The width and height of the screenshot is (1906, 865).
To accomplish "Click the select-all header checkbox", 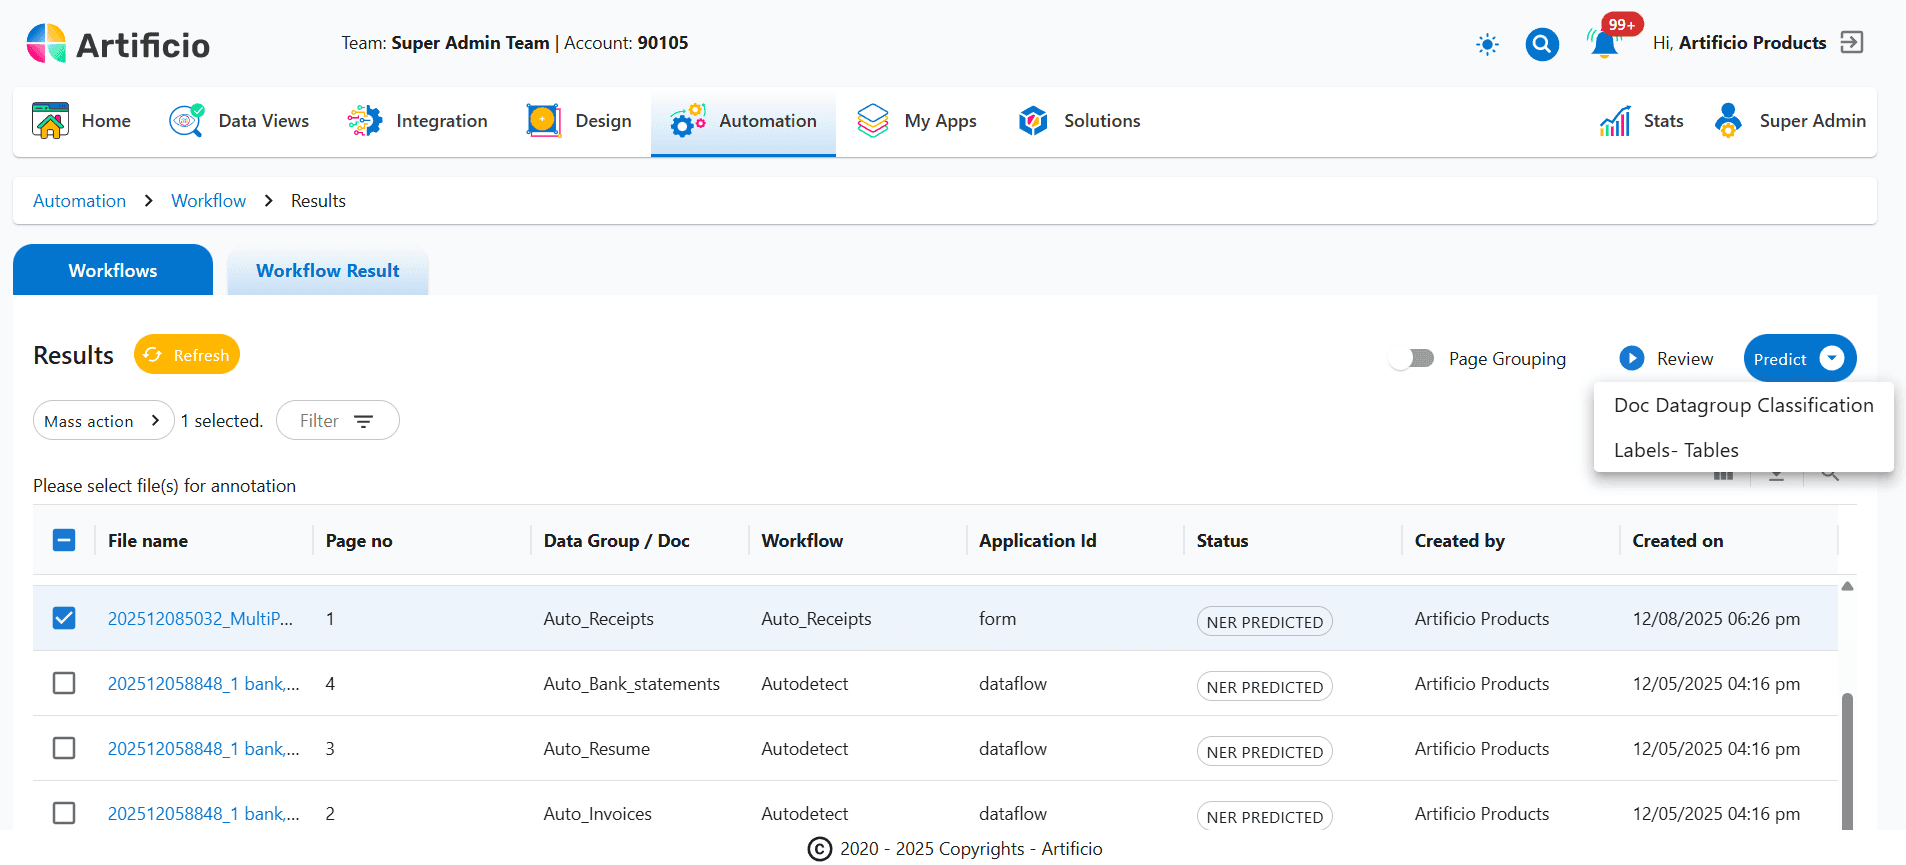I will (x=64, y=541).
